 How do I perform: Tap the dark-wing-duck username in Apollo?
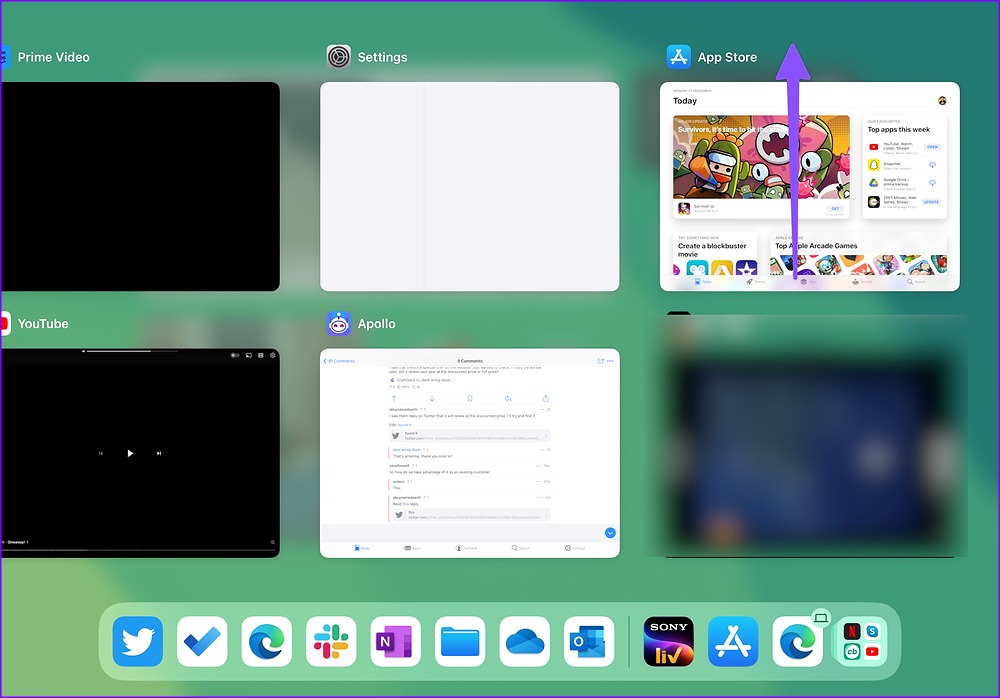(406, 450)
